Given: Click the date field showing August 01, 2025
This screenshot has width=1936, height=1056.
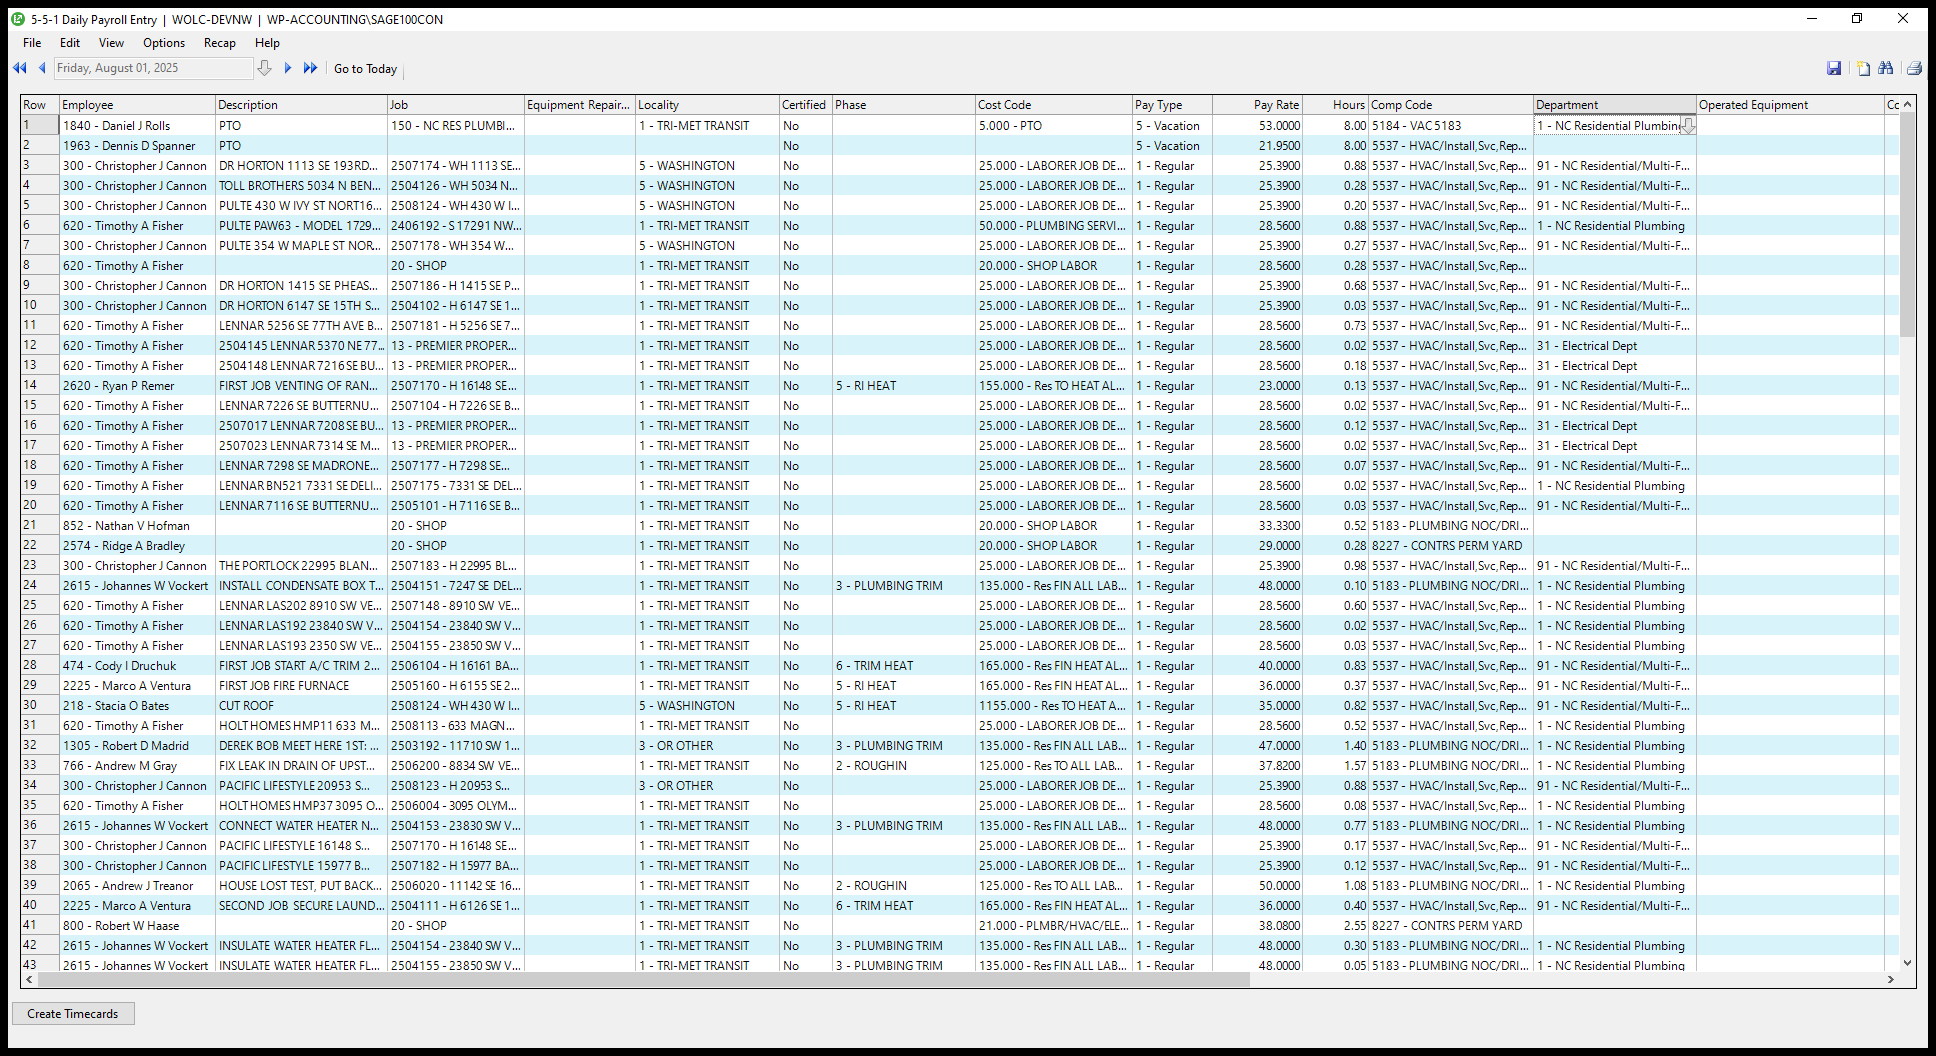Looking at the screenshot, I should point(152,68).
